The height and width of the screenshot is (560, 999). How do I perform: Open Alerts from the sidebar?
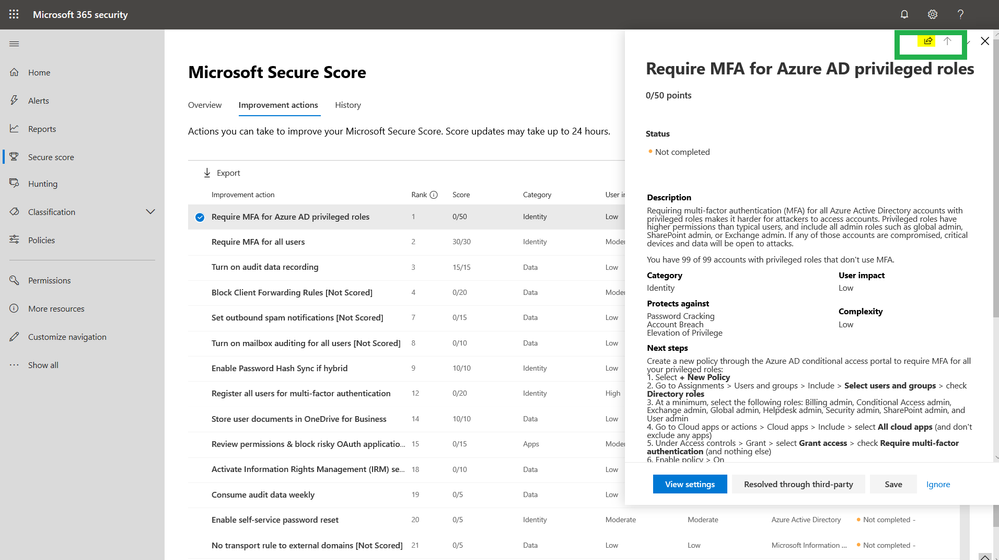(38, 101)
